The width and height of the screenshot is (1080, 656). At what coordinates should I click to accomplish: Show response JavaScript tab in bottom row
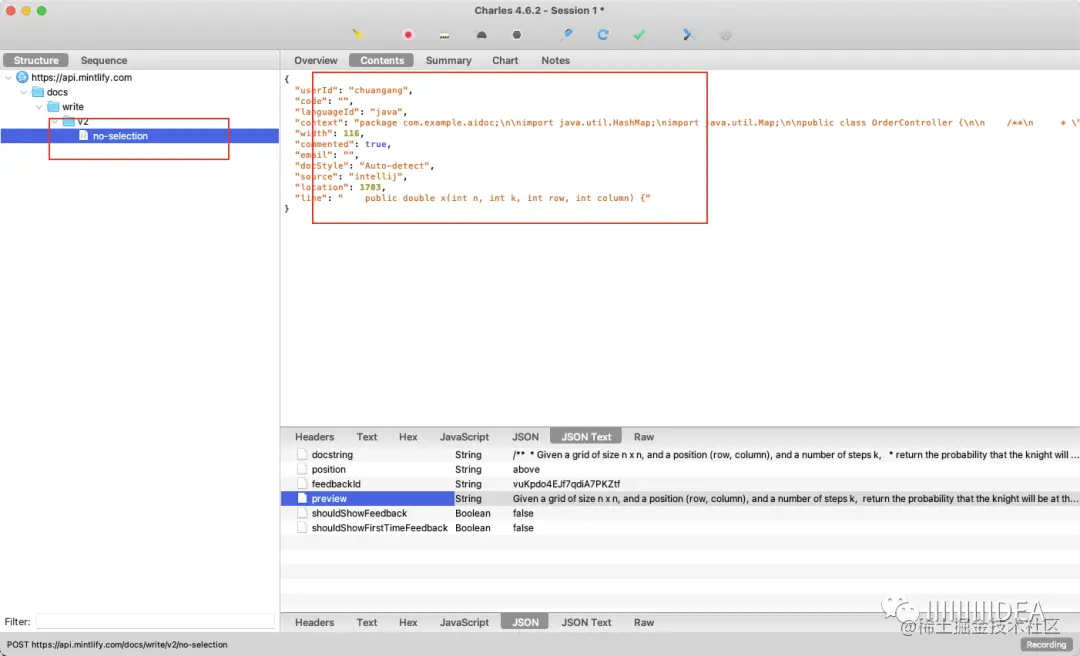pos(464,622)
